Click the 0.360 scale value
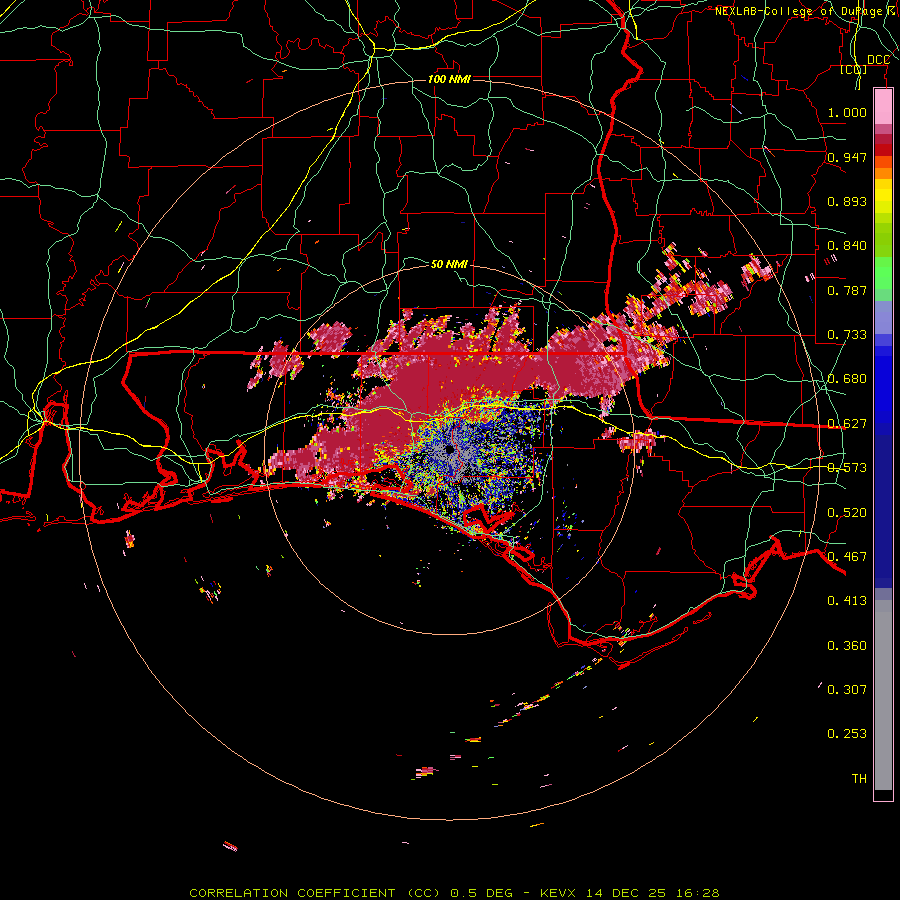The width and height of the screenshot is (900, 900). pyautogui.click(x=847, y=646)
